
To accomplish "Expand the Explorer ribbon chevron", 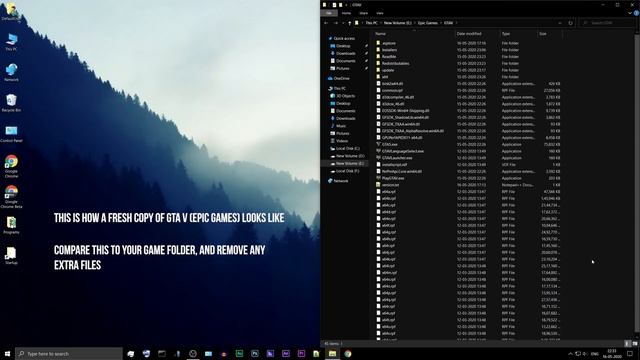I will 630,13.
